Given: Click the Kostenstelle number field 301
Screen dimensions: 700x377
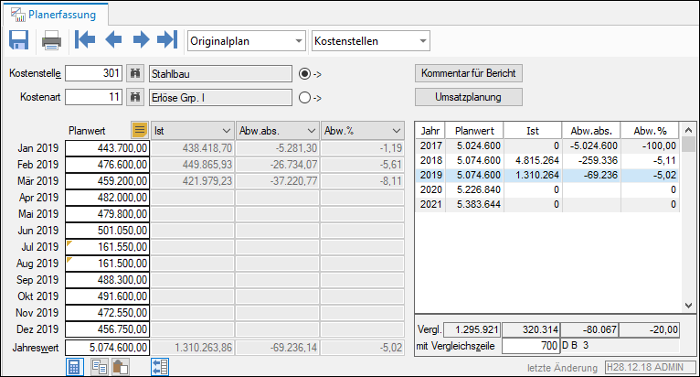Looking at the screenshot, I should 94,73.
